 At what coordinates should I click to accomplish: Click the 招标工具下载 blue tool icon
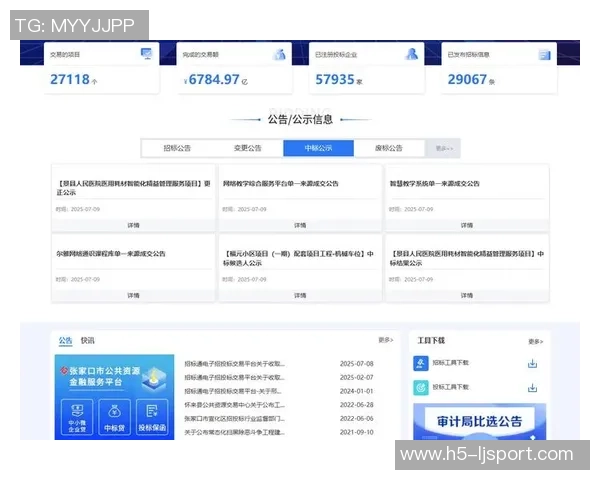[422, 363]
